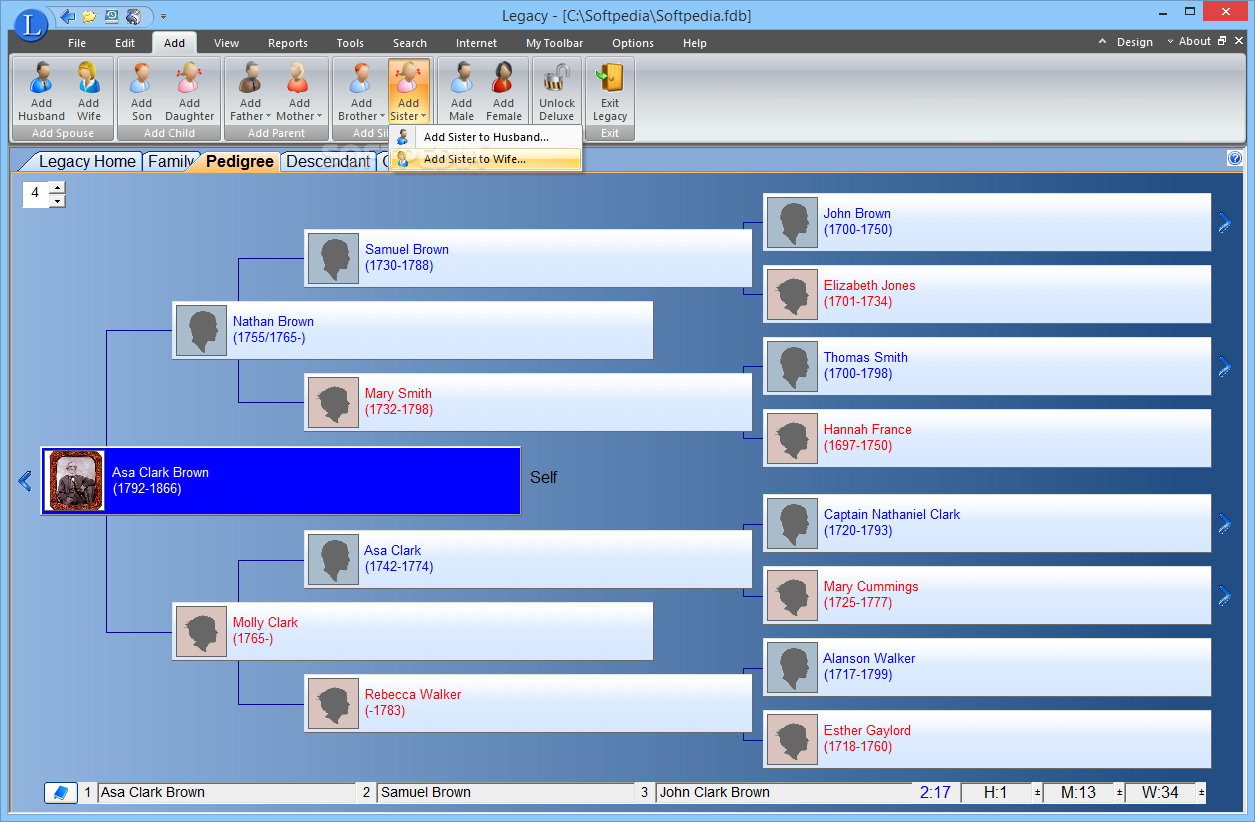Increase the generations count with up spinner
The width and height of the screenshot is (1255, 822).
point(57,187)
